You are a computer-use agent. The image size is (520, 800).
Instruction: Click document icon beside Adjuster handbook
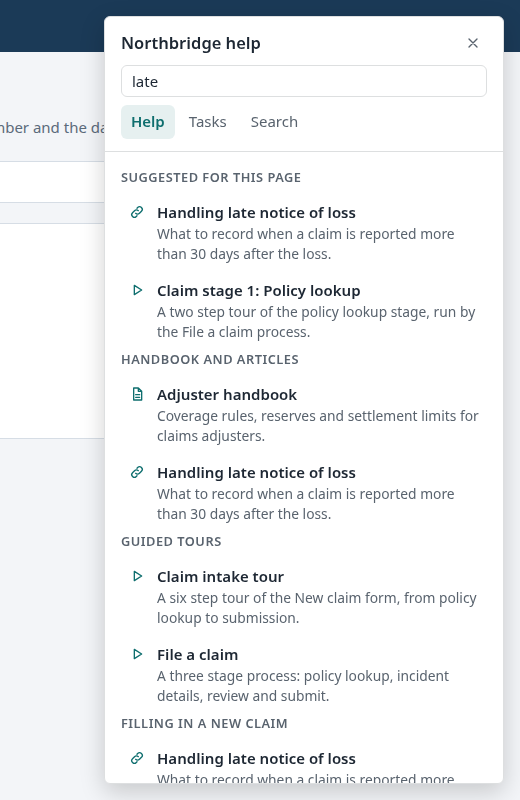tap(137, 394)
